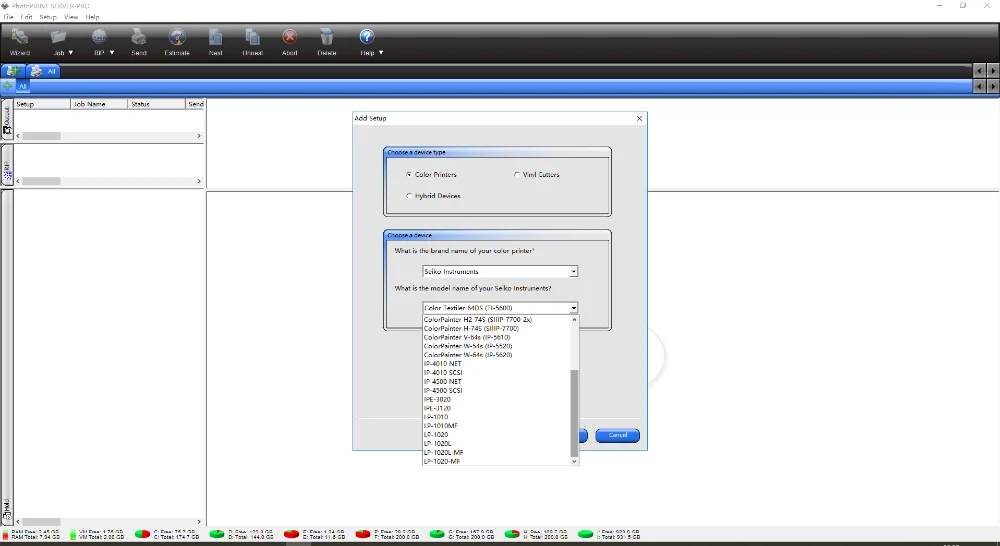Click the C: drive disk usage icon
Image resolution: width=1000 pixels, height=546 pixels.
(x=142, y=534)
